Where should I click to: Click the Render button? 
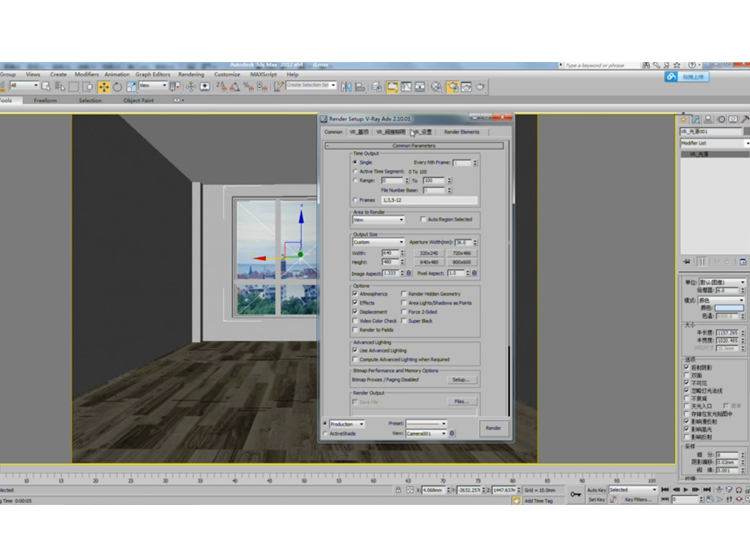[493, 428]
